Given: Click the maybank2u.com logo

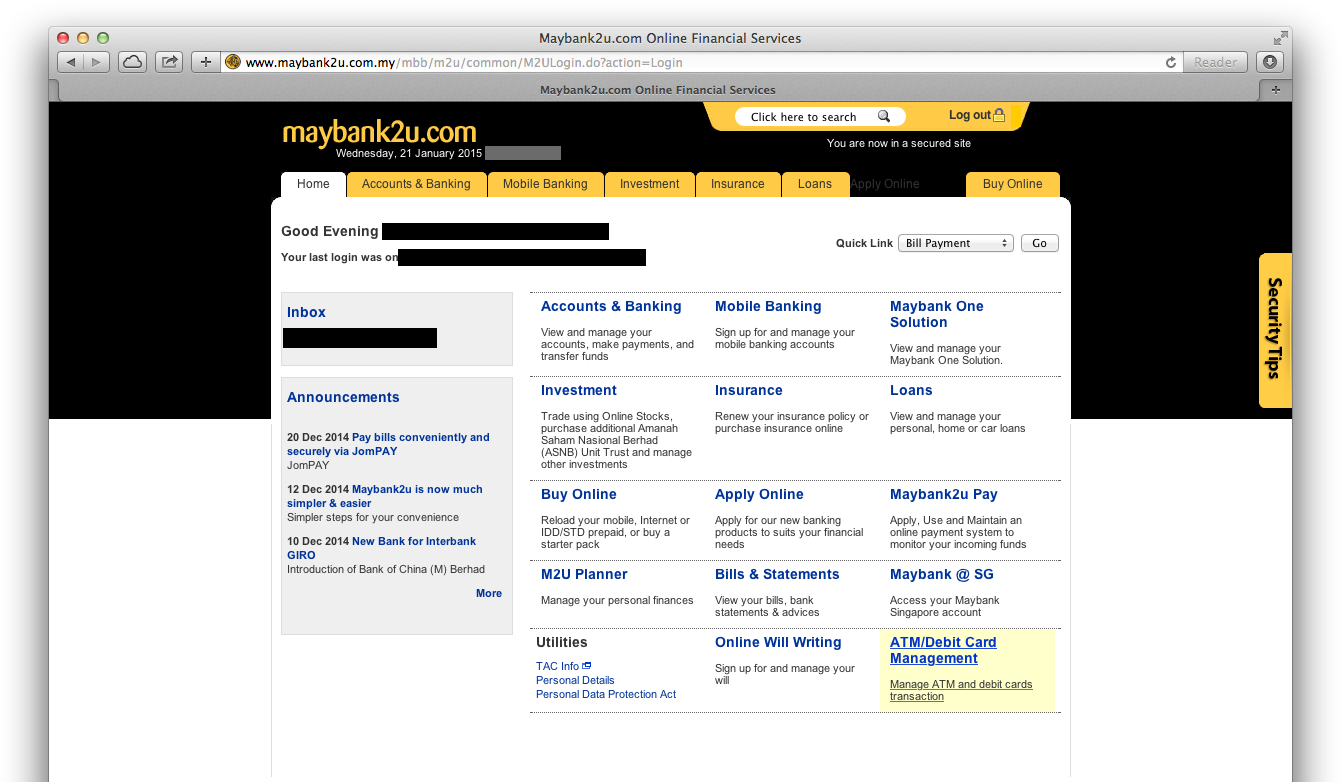Looking at the screenshot, I should pos(379,133).
